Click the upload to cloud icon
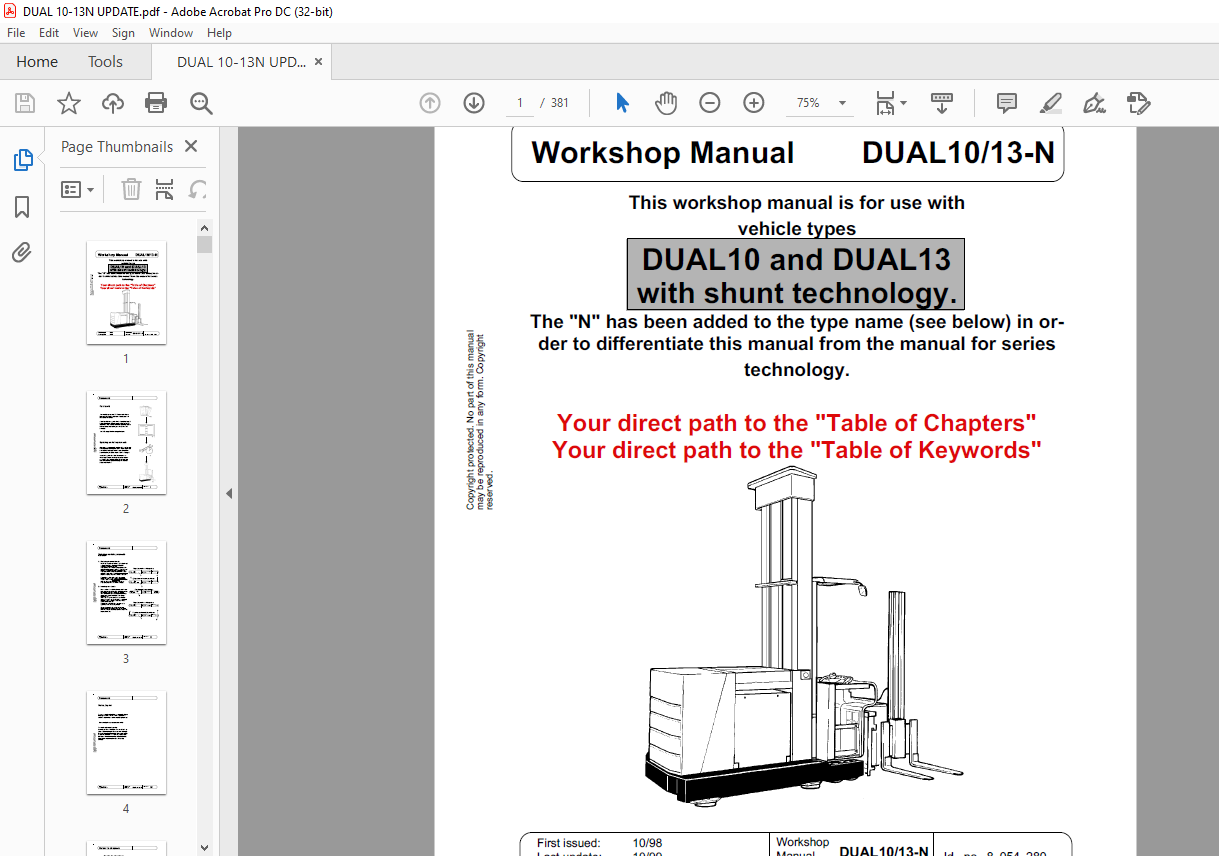The width and height of the screenshot is (1219, 856). (113, 103)
